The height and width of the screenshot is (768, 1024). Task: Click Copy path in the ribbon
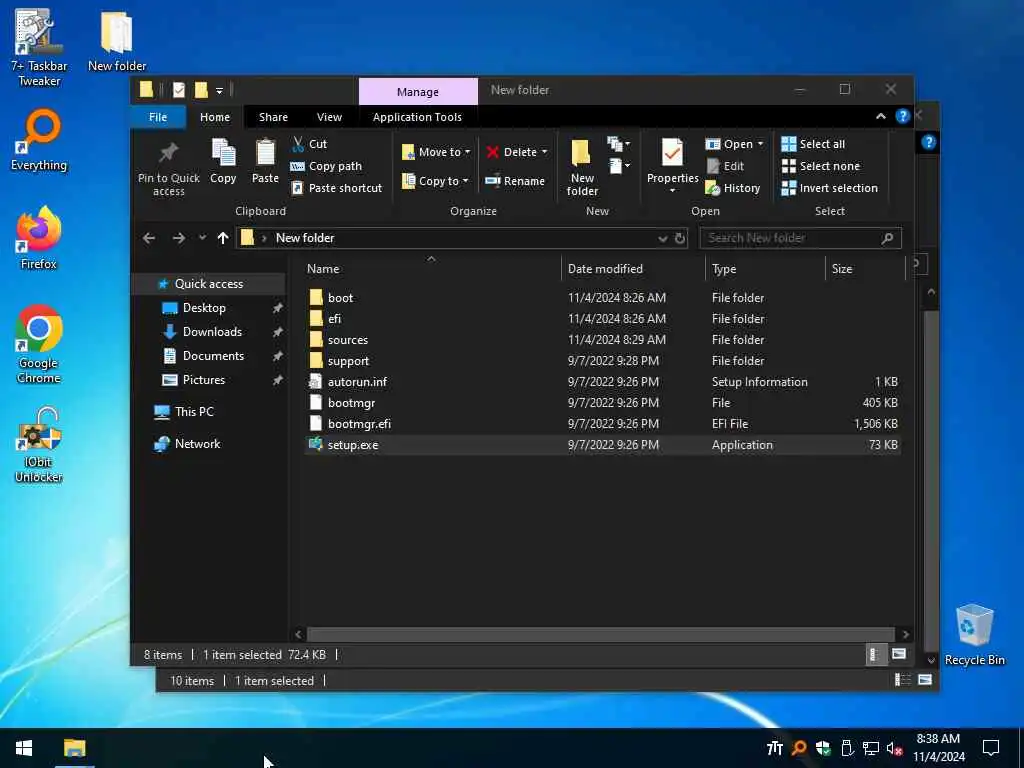point(326,166)
